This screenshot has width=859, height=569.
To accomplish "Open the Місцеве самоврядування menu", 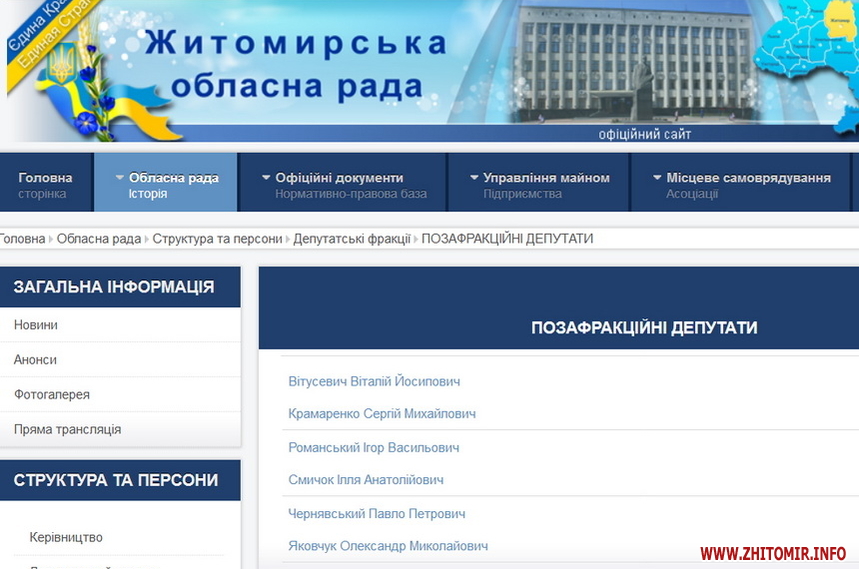I will click(742, 184).
